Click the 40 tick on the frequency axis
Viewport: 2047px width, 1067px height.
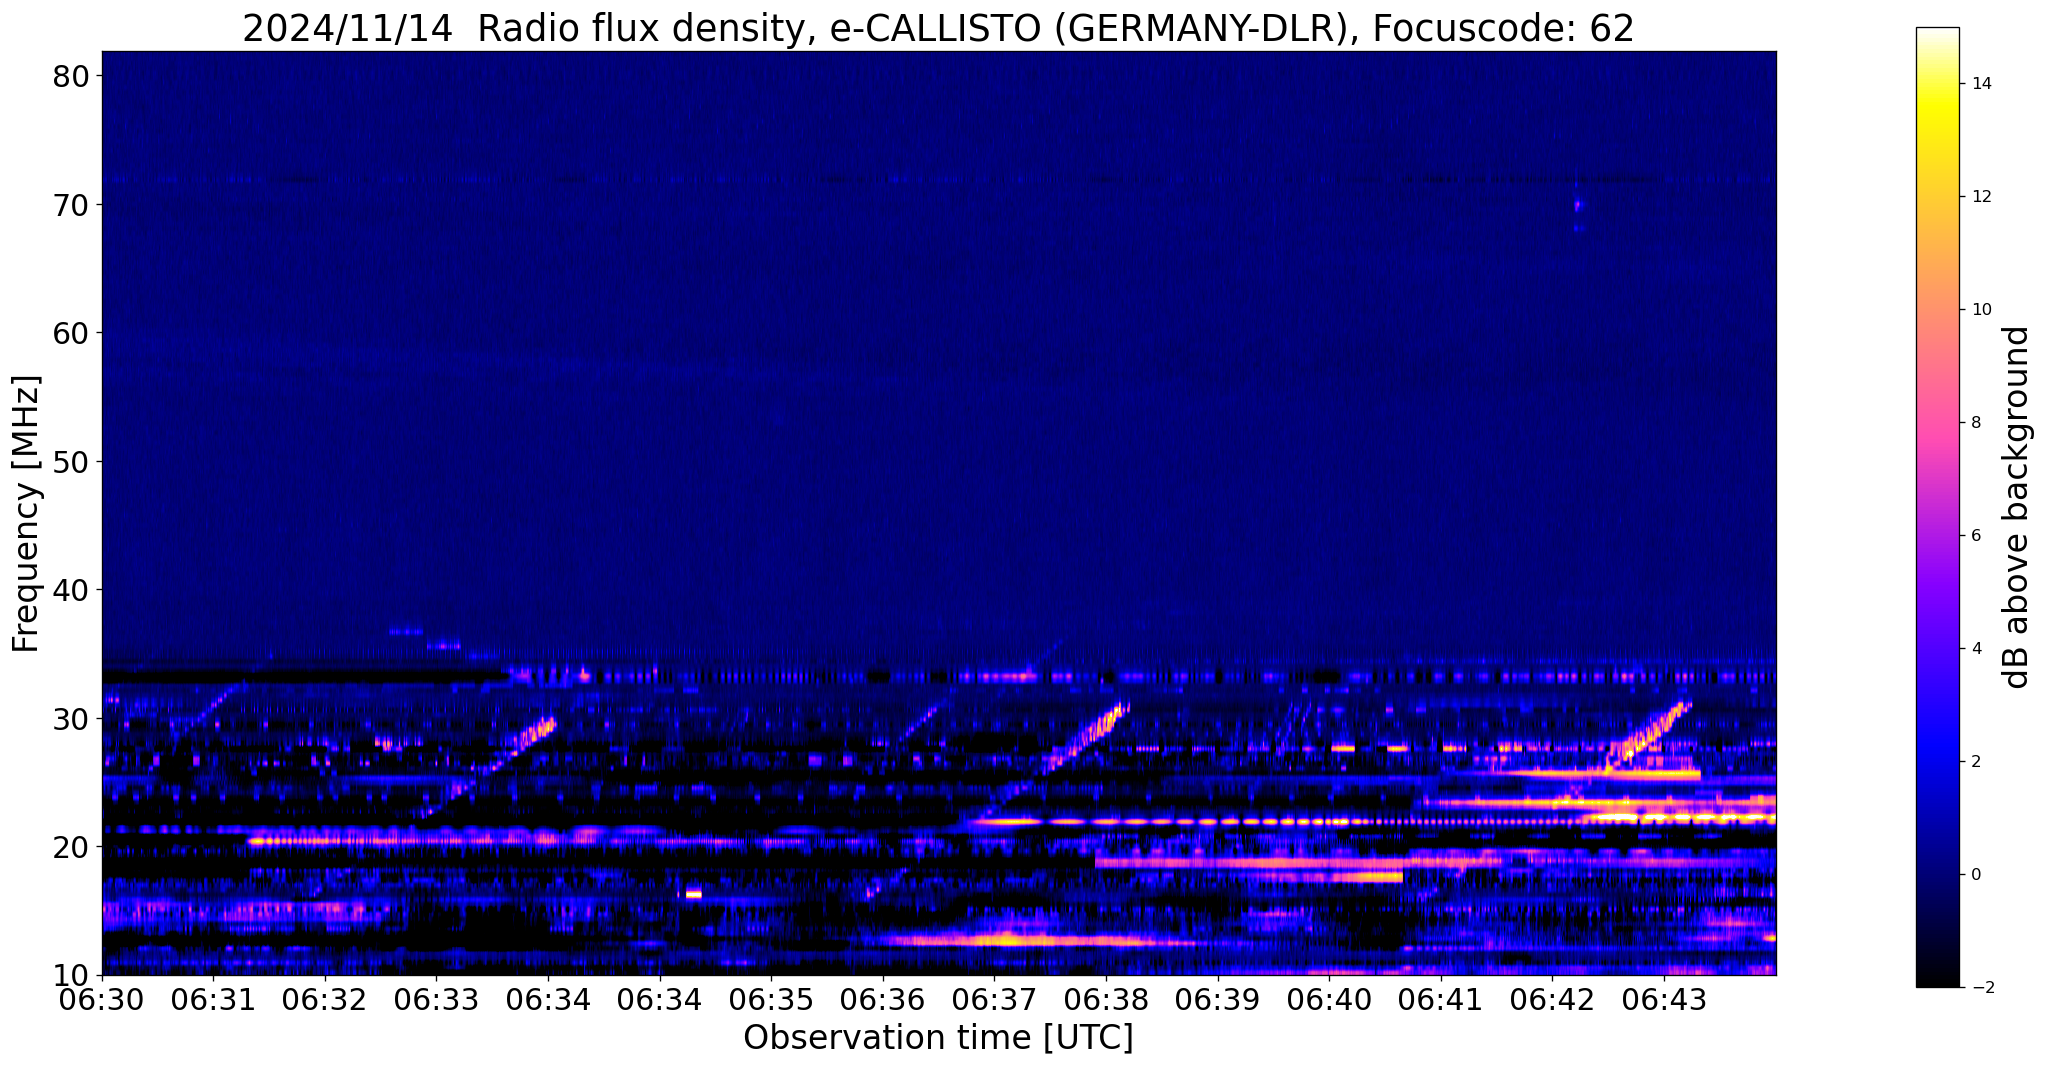(72, 590)
